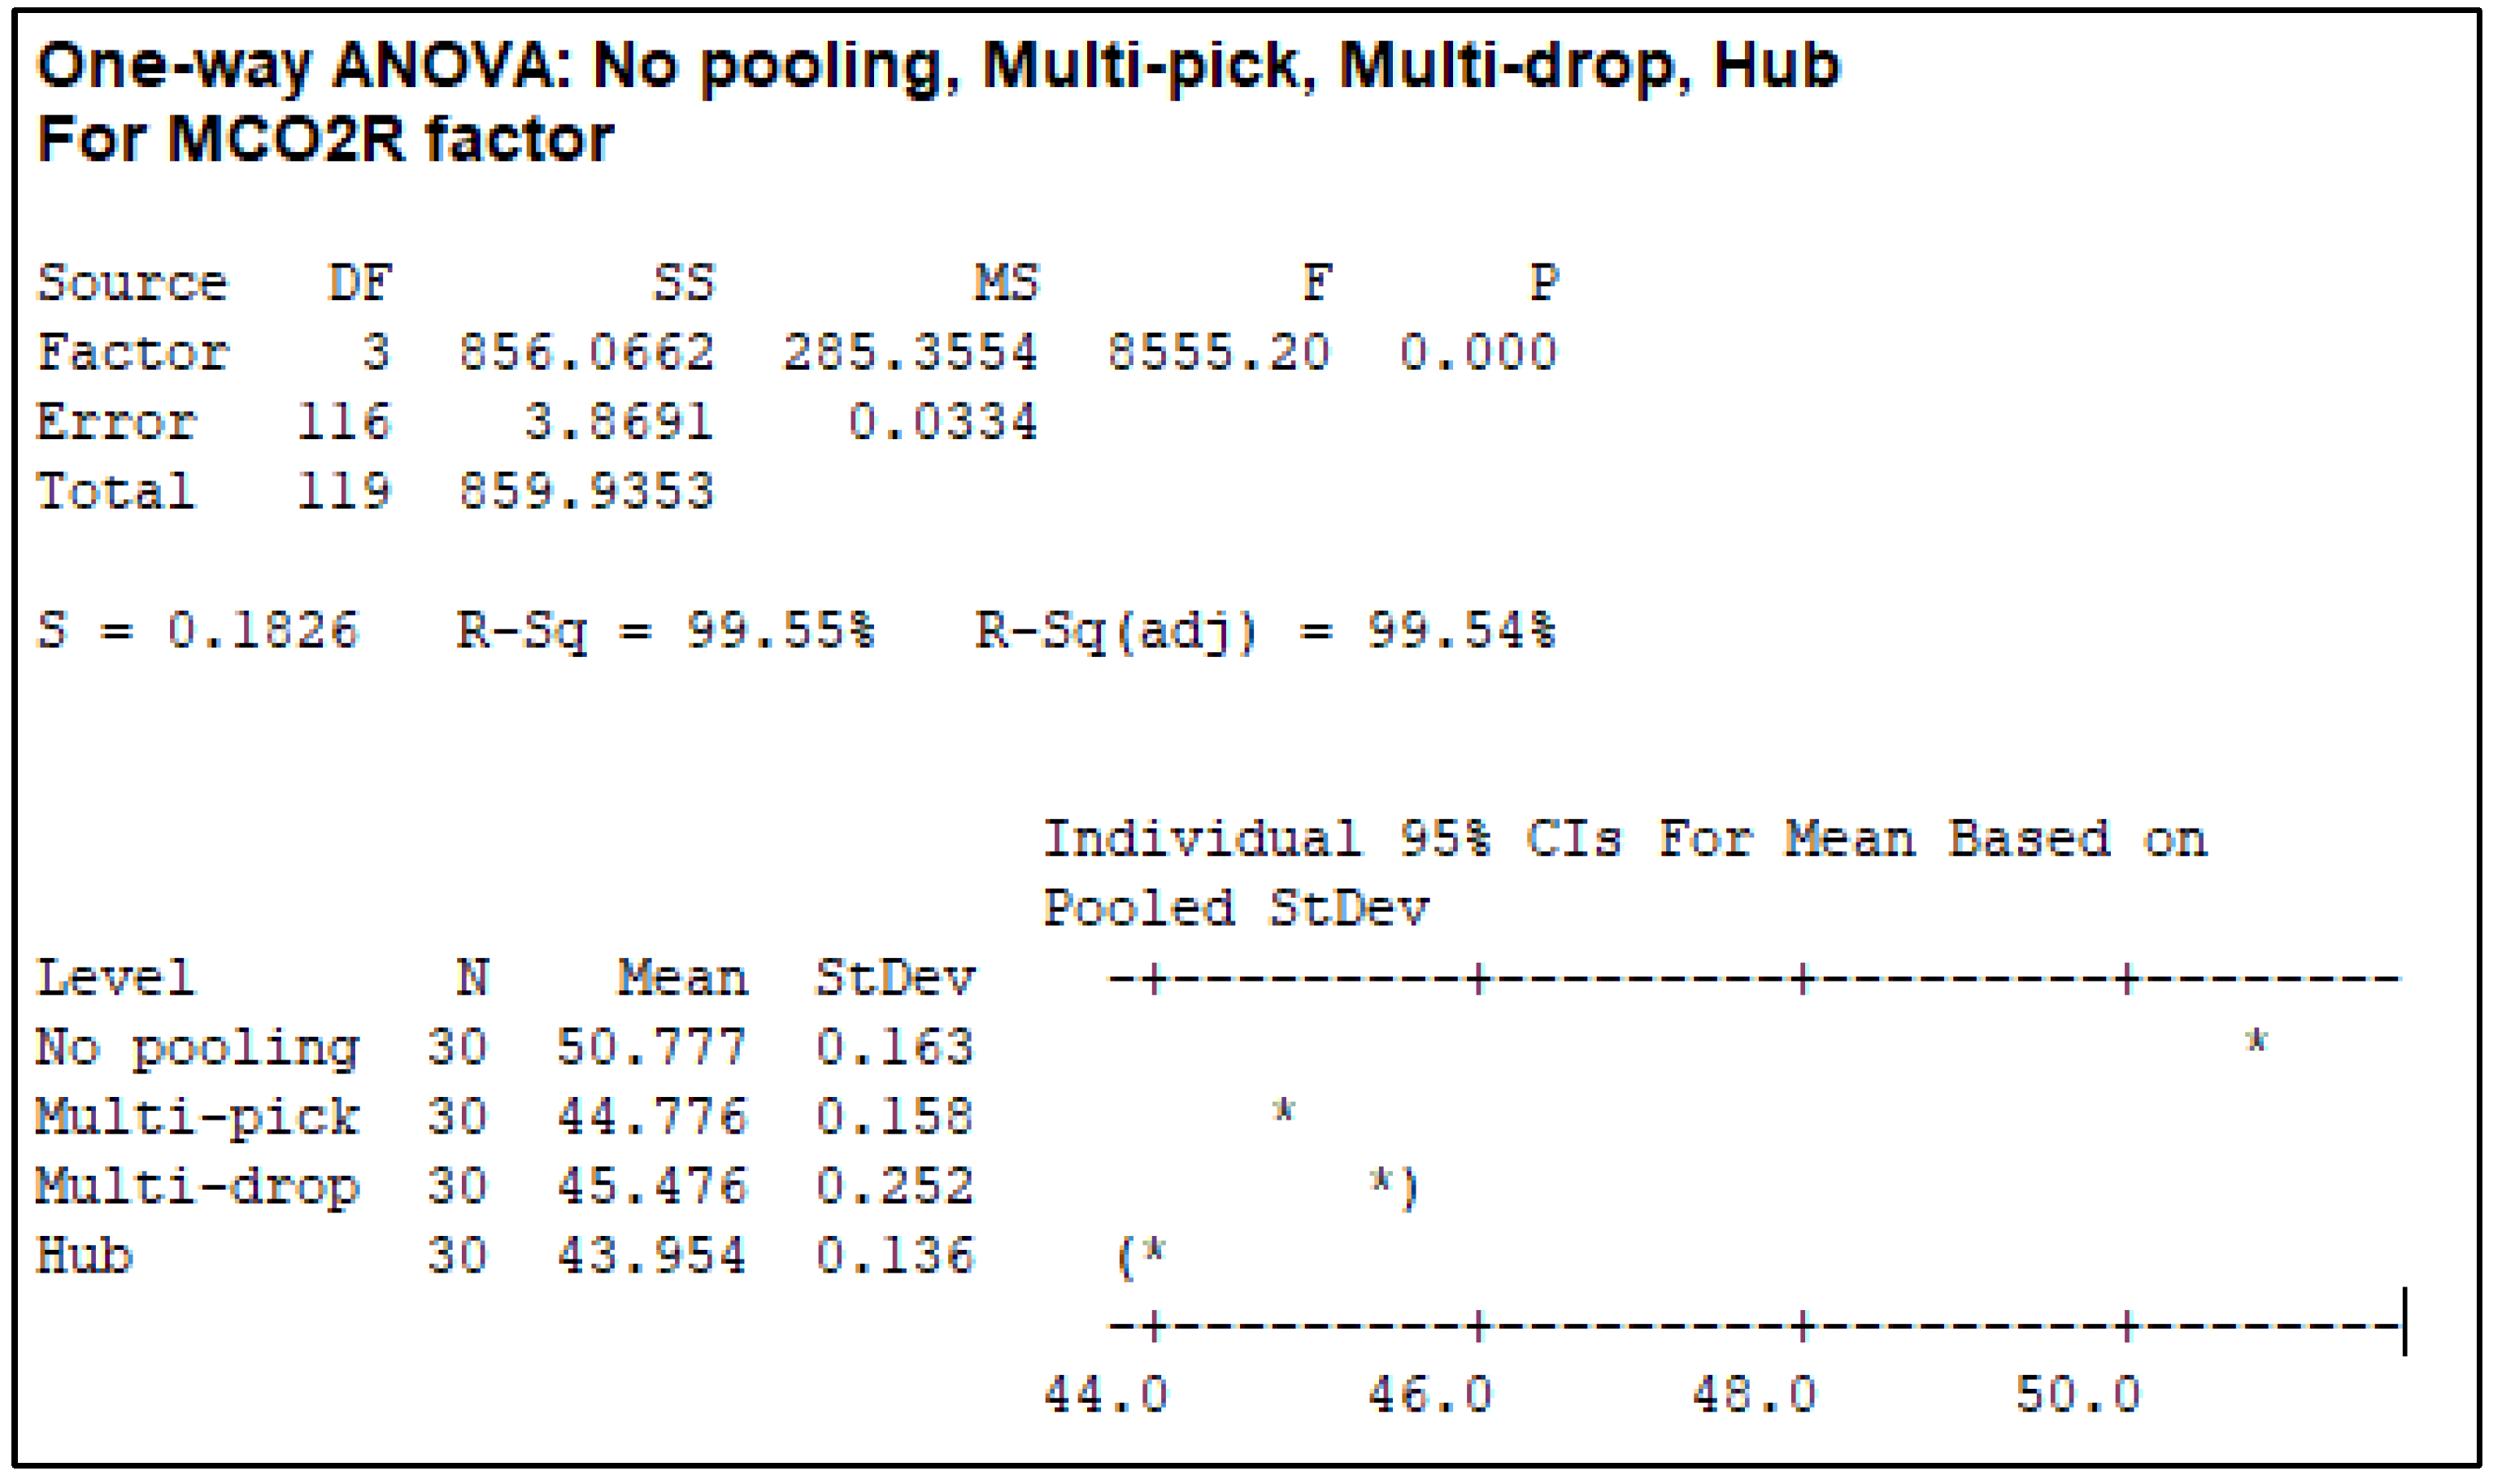Select the Factor SS value 856.0662
This screenshot has width=2493, height=1484.
click(x=587, y=353)
